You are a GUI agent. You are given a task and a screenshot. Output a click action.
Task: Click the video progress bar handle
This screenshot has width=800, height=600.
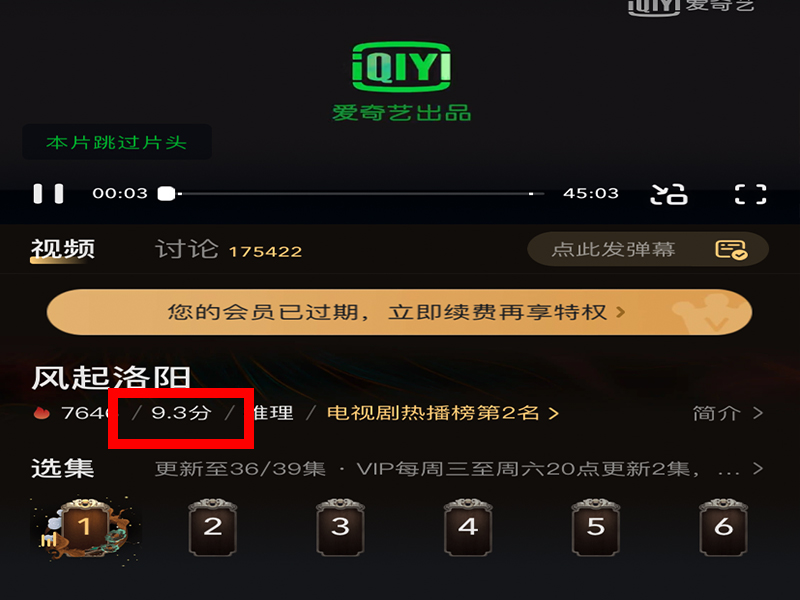(x=166, y=194)
